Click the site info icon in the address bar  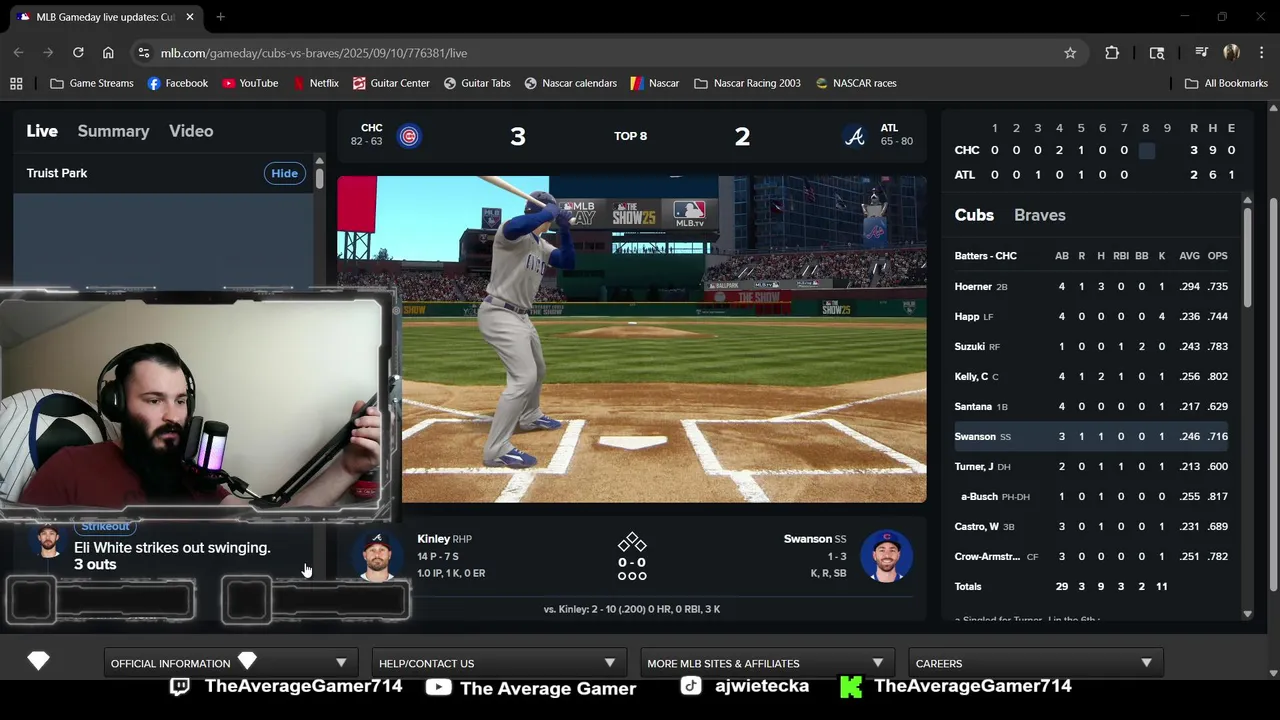coord(143,53)
